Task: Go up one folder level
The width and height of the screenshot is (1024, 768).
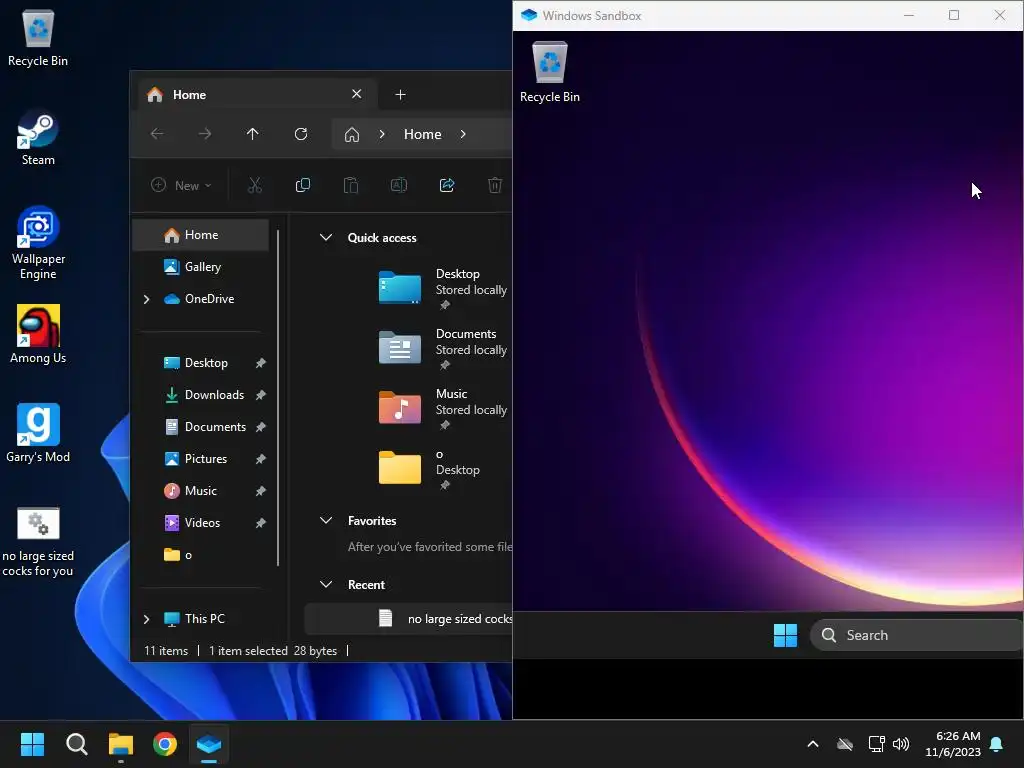Action: coord(253,134)
